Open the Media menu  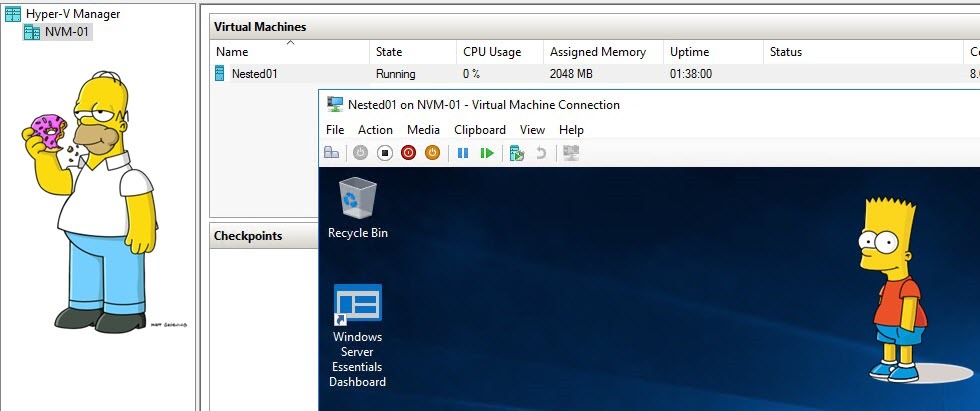pos(423,130)
